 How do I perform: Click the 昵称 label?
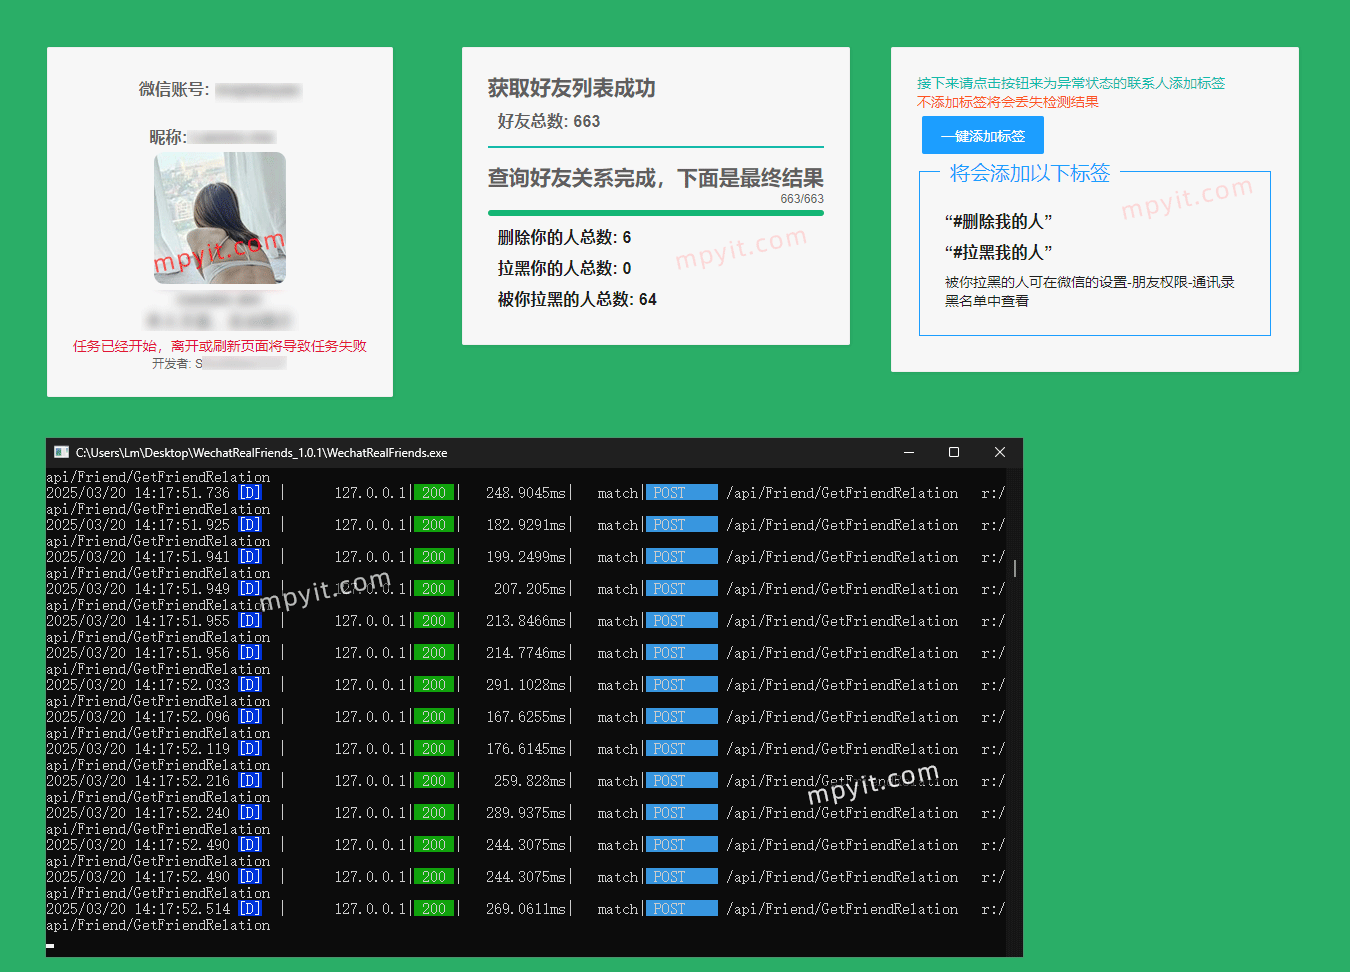[168, 137]
